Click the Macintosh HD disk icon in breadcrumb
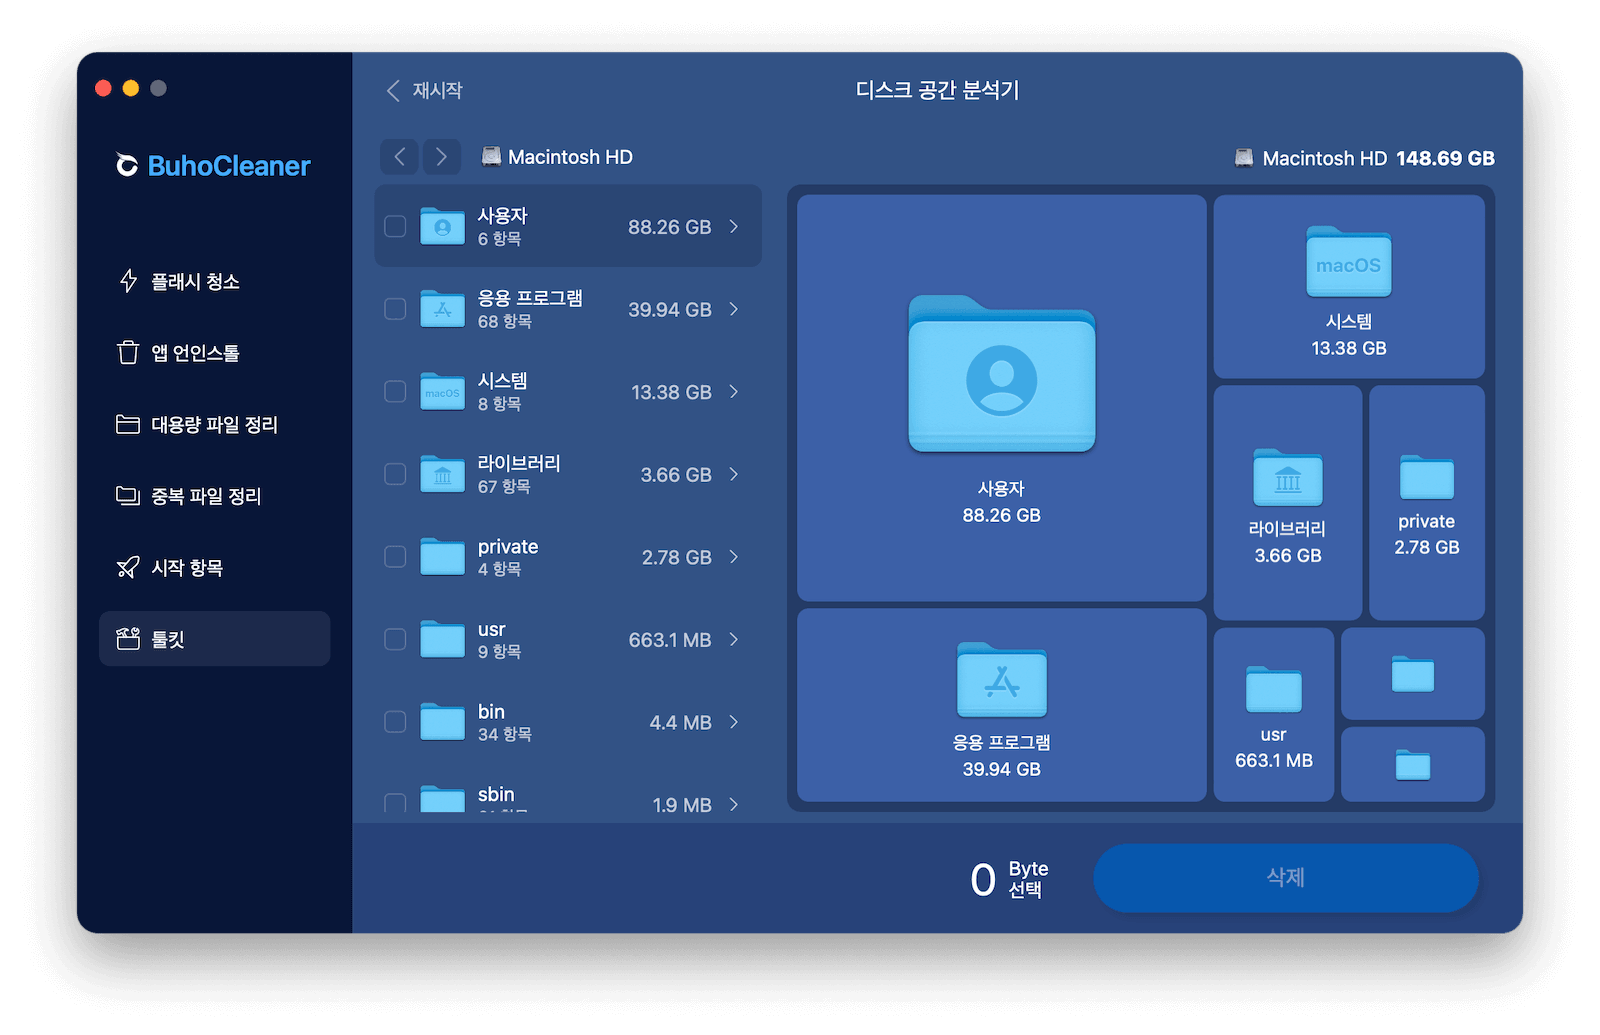The height and width of the screenshot is (1035, 1600). [x=491, y=156]
